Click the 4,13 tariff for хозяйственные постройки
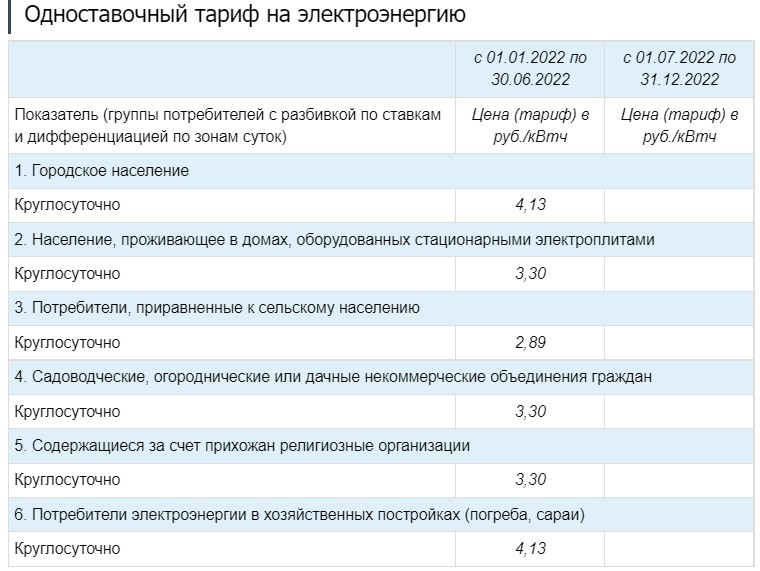This screenshot has width=760, height=571. click(530, 549)
